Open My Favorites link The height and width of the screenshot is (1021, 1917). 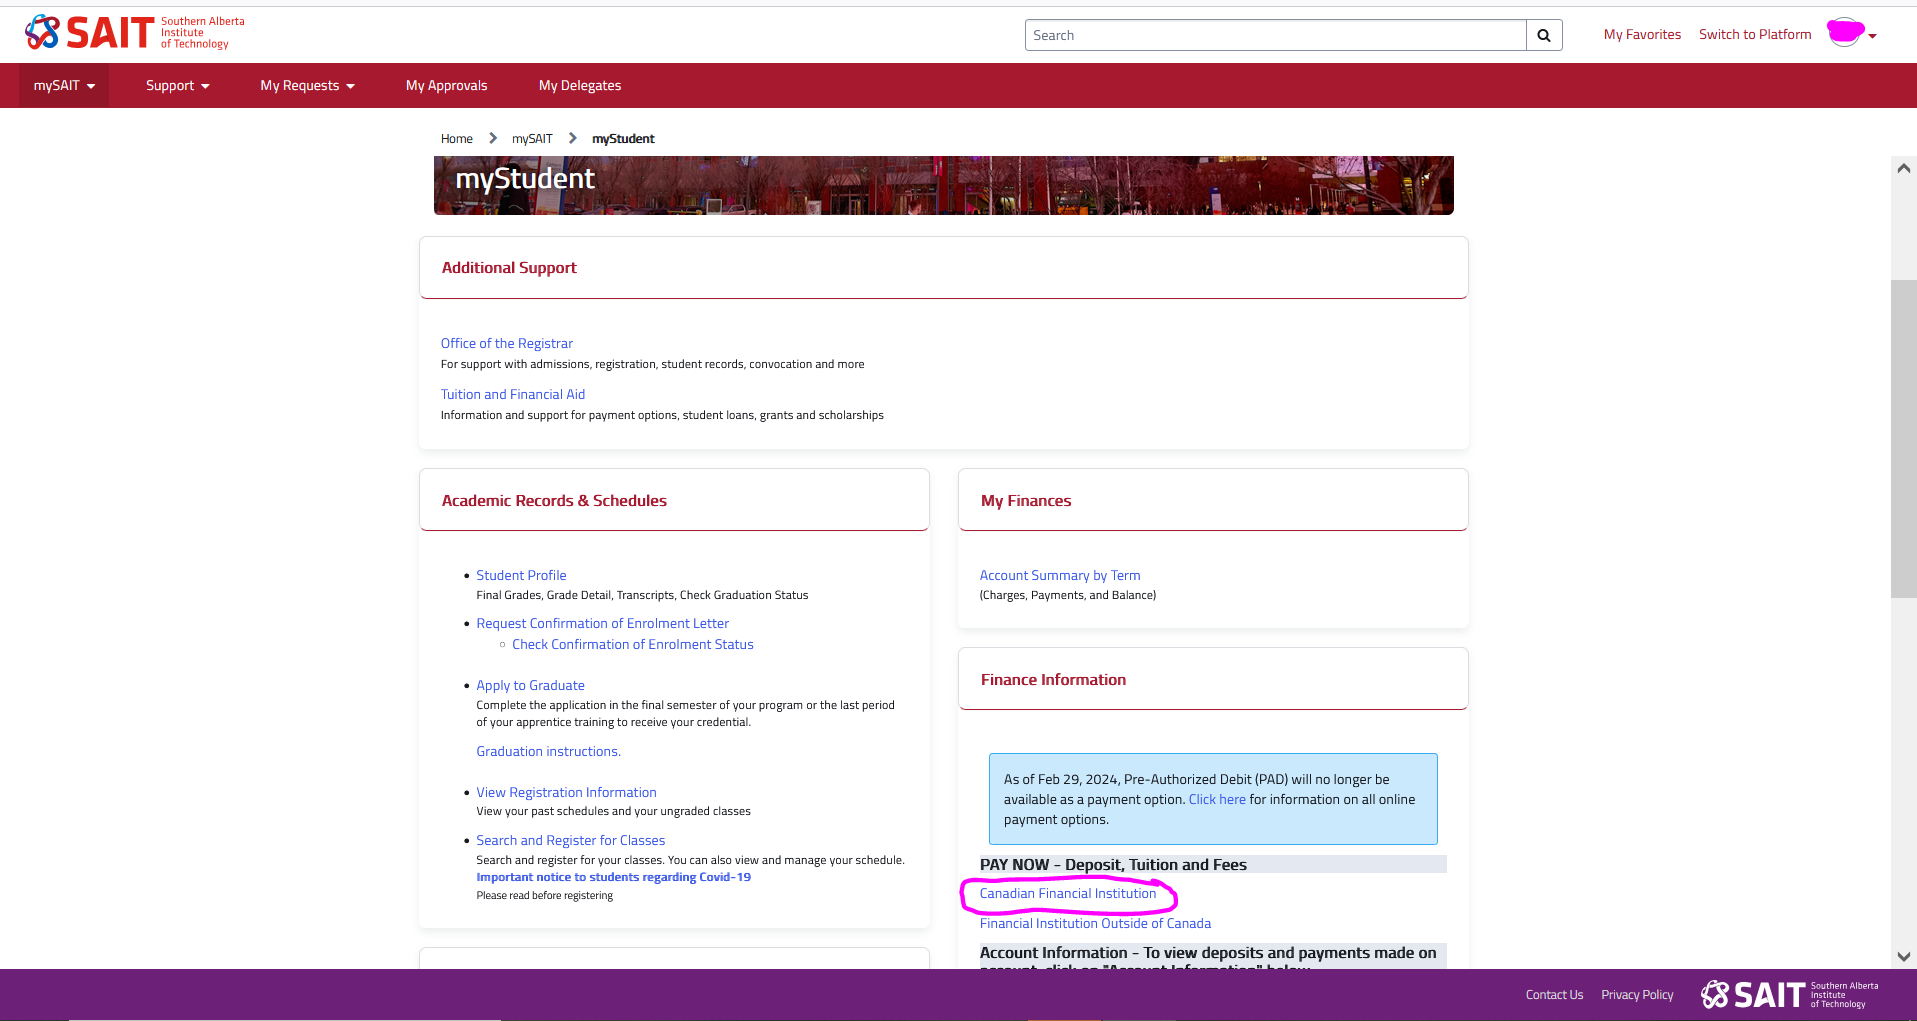pyautogui.click(x=1642, y=35)
